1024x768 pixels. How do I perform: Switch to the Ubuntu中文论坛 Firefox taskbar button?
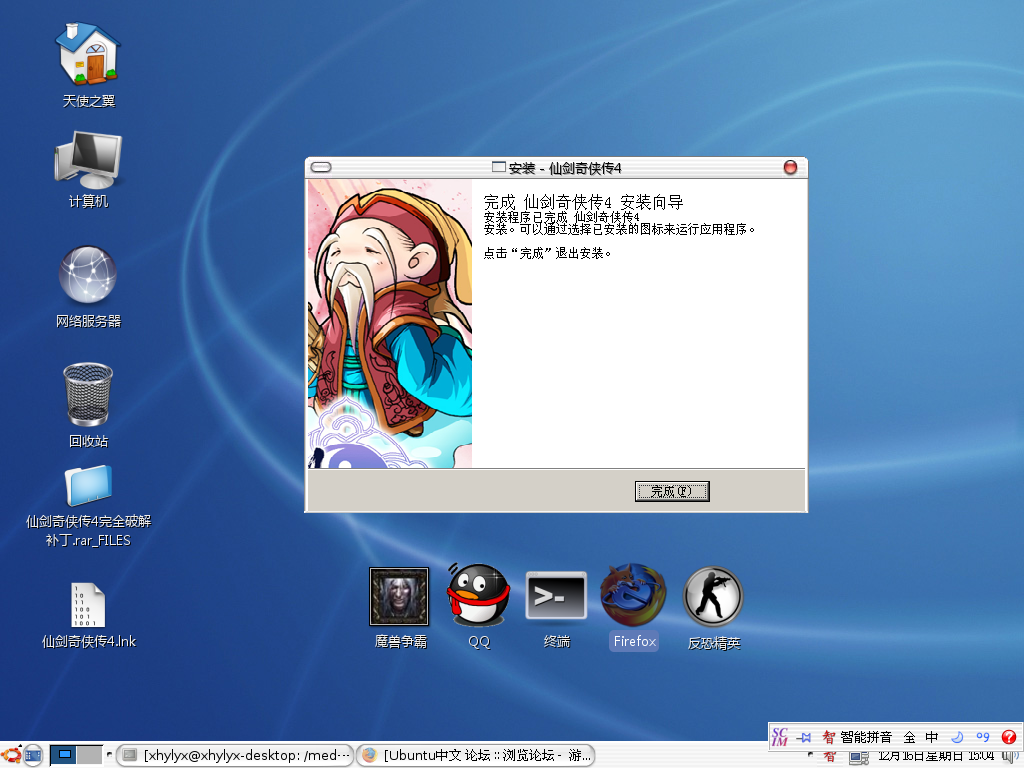point(475,755)
